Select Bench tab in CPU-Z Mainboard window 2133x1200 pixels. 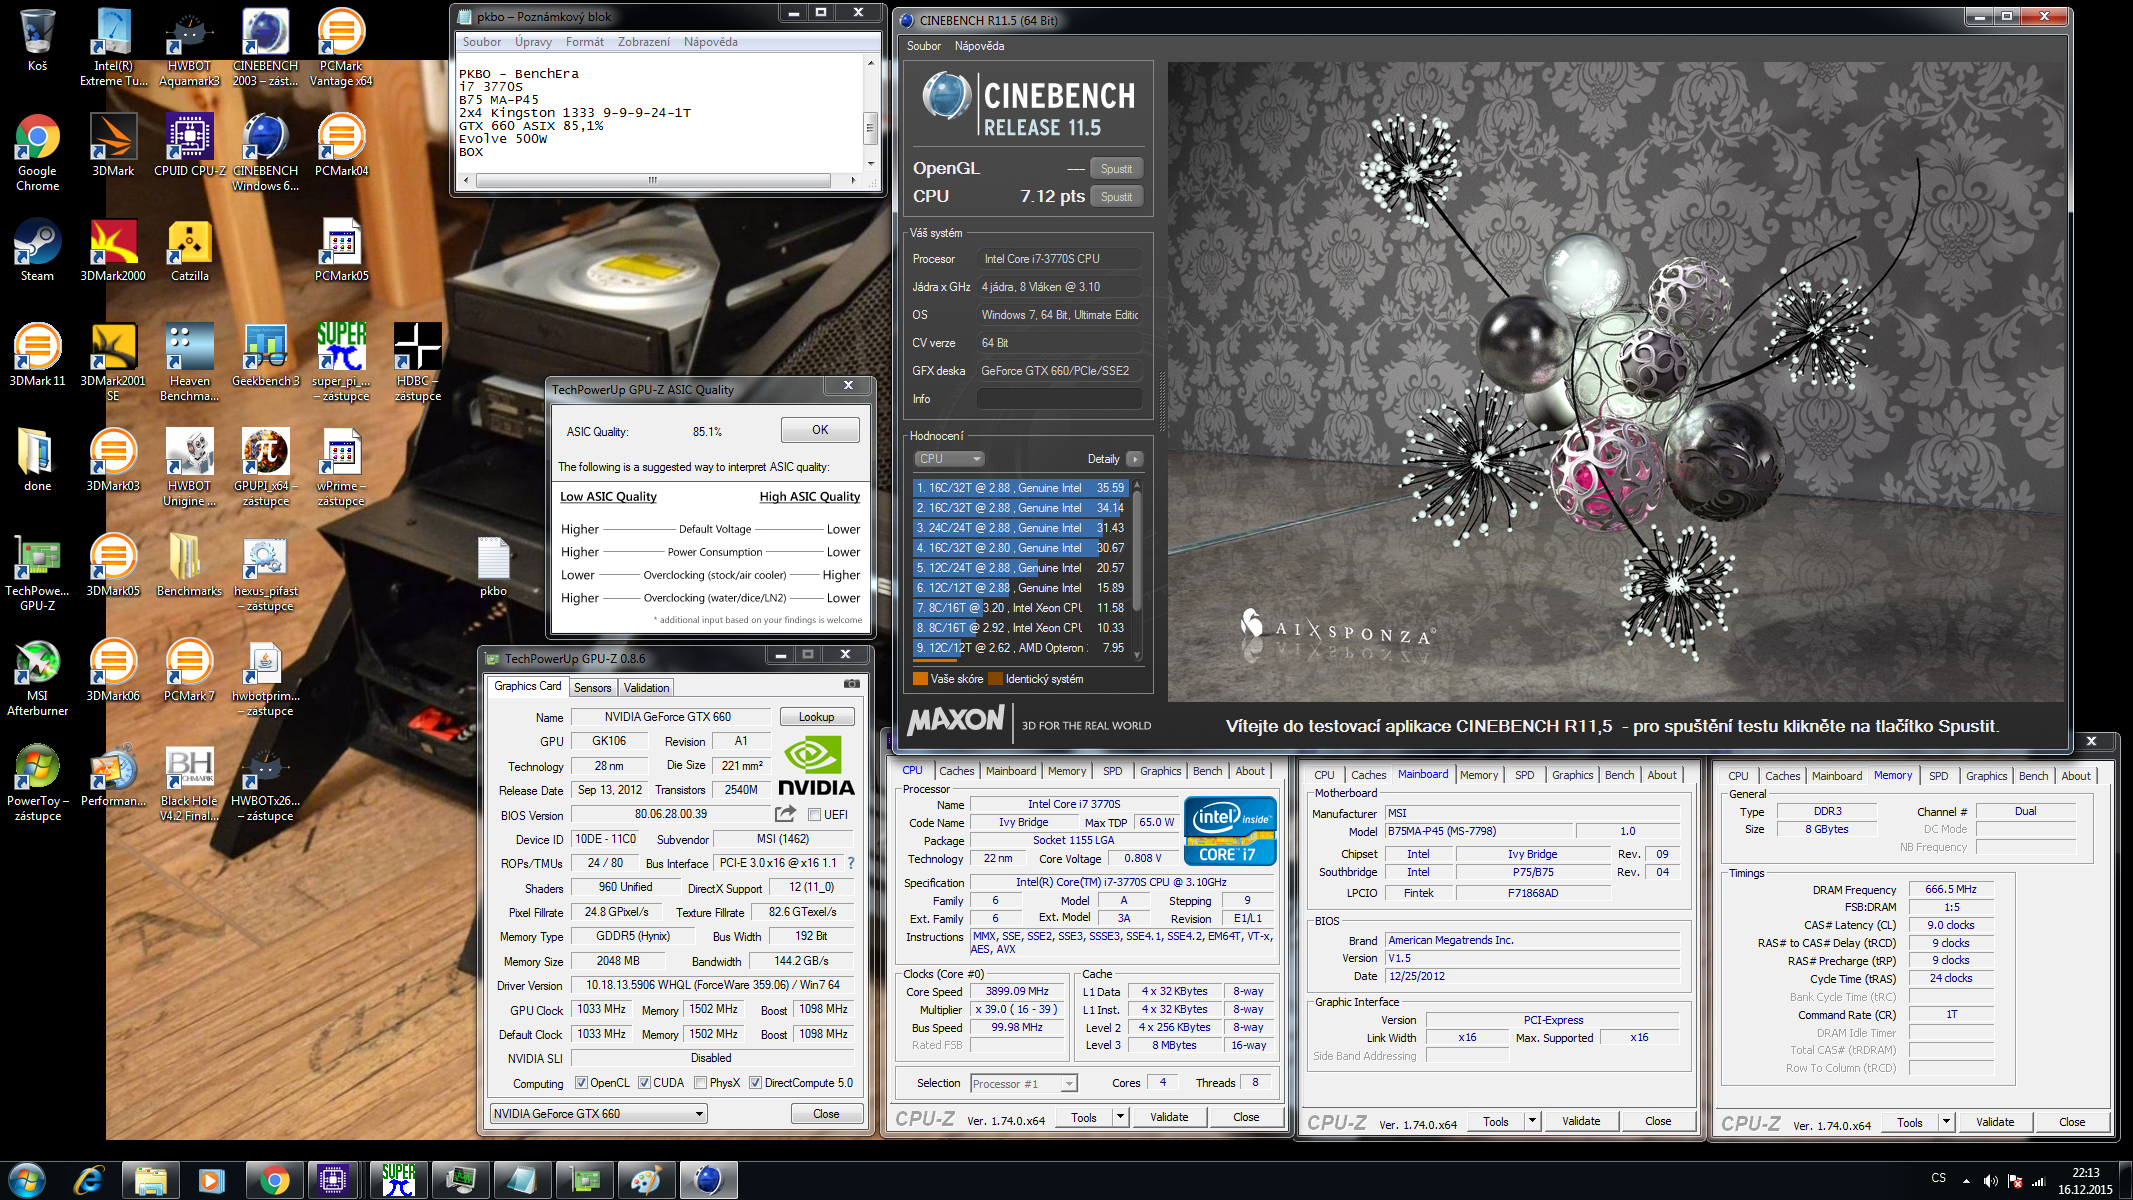click(1619, 775)
